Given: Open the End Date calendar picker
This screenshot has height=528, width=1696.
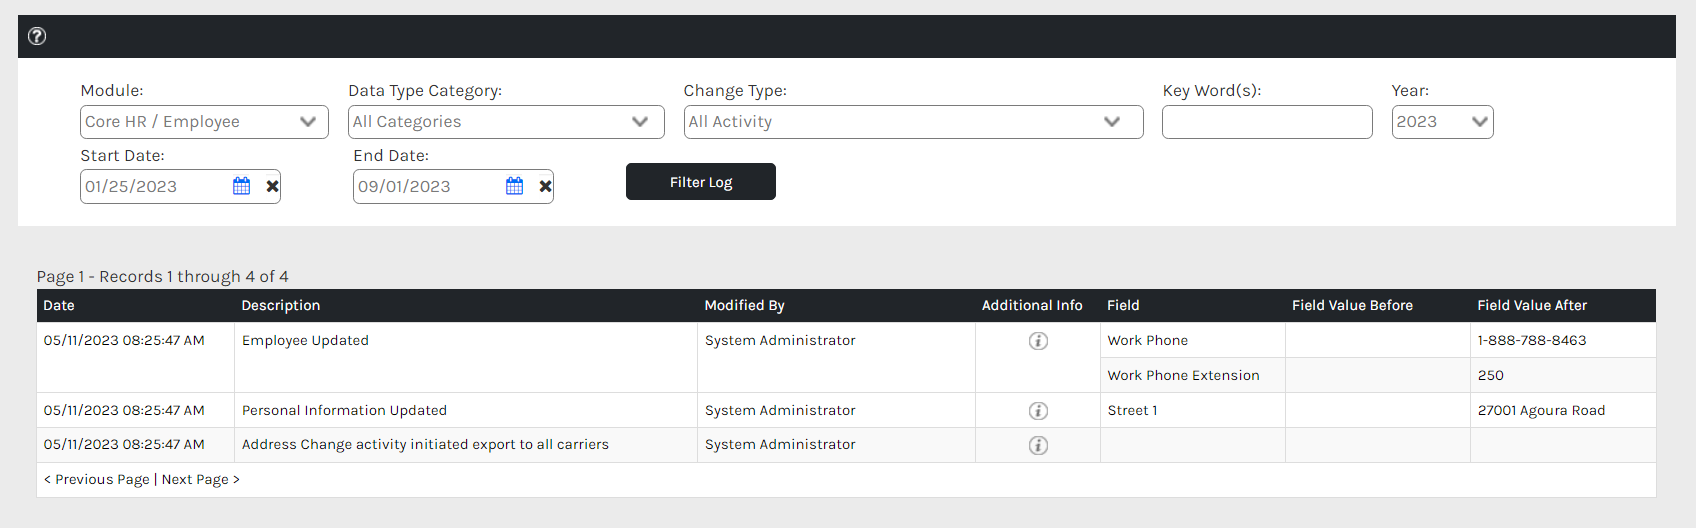Looking at the screenshot, I should pos(515,186).
